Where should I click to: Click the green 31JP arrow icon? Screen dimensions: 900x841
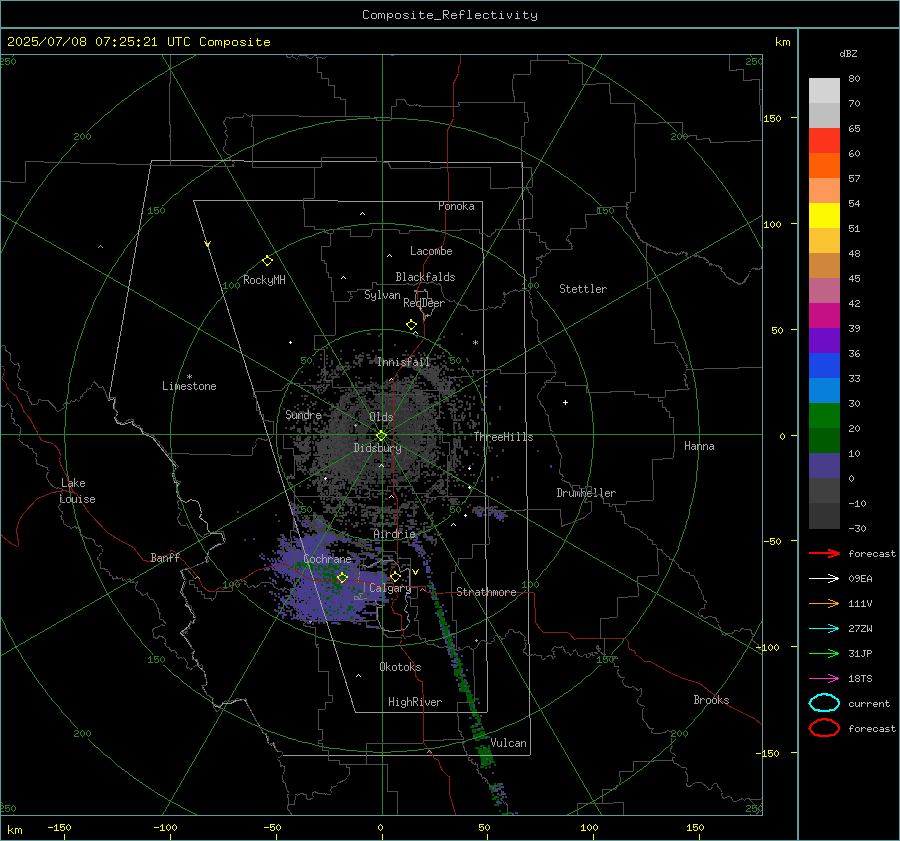[x=824, y=653]
